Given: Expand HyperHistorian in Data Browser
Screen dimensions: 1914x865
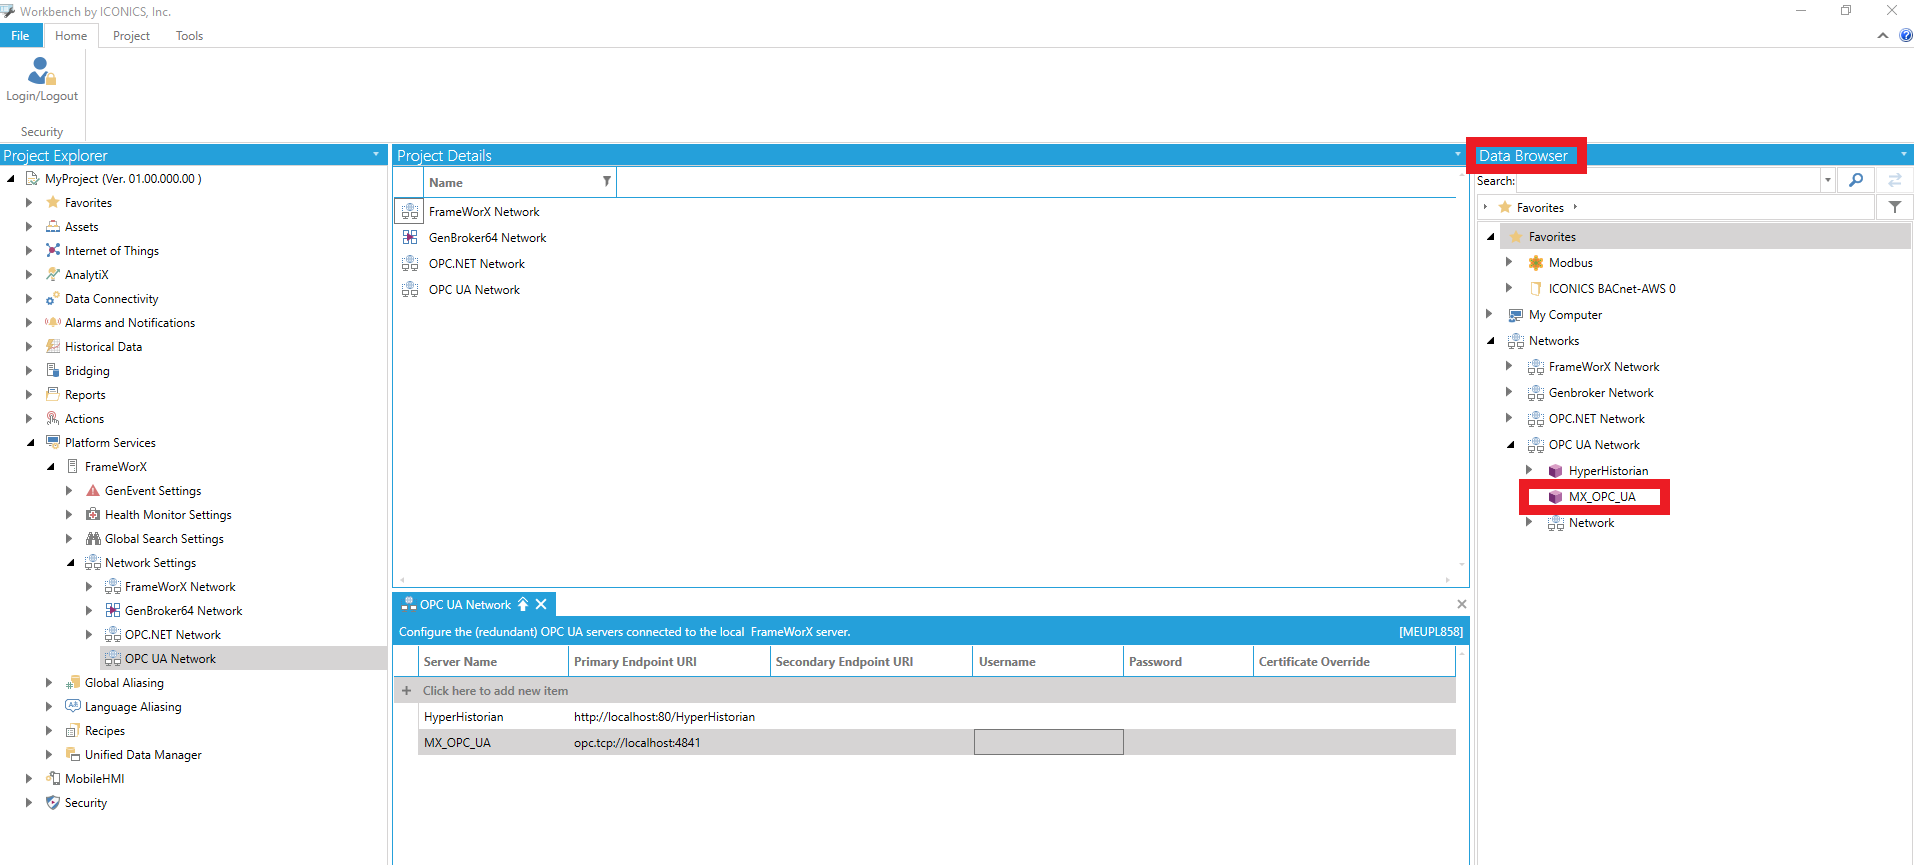Looking at the screenshot, I should (x=1529, y=471).
